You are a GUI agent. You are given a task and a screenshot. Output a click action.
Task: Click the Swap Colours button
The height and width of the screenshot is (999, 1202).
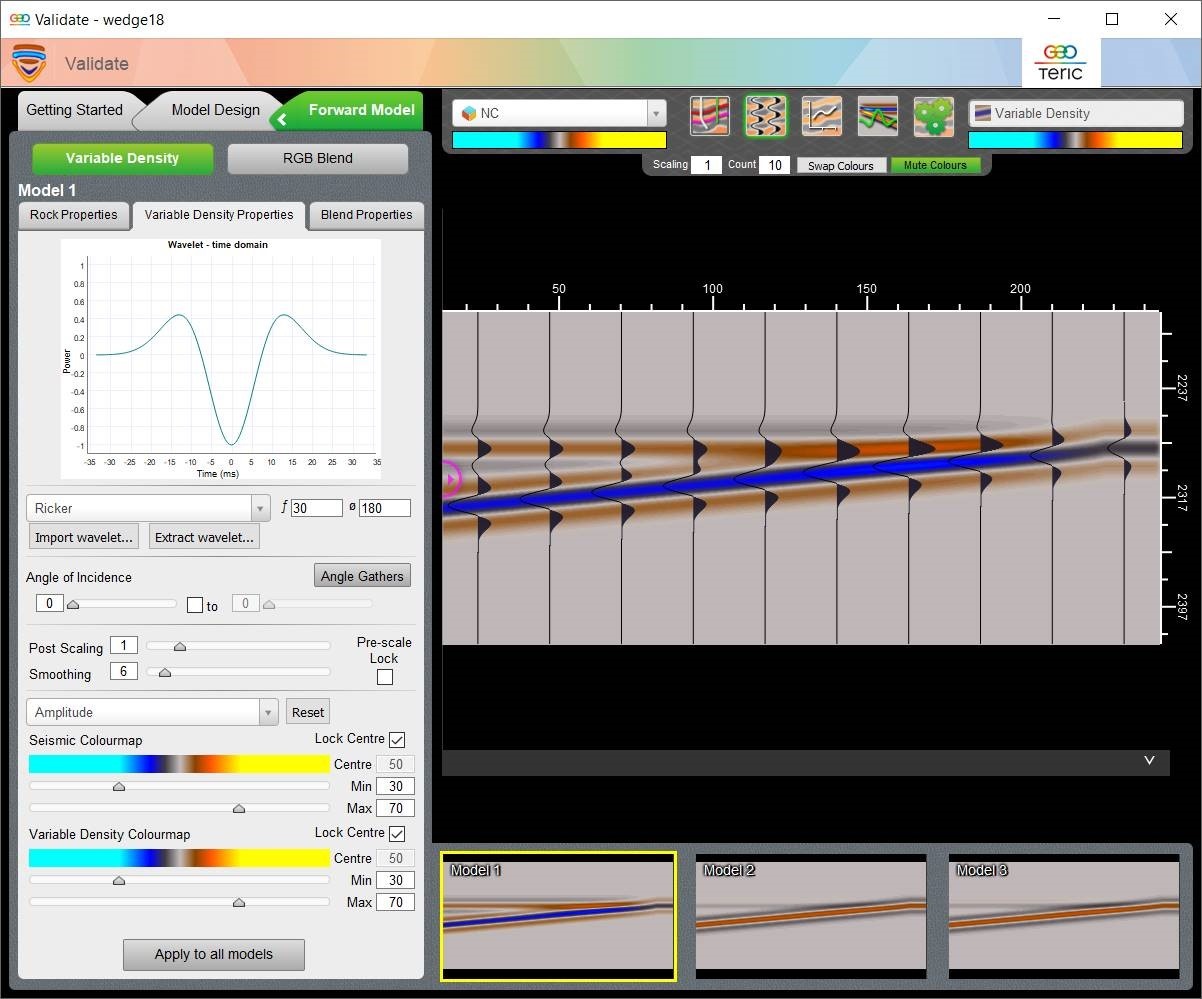click(x=840, y=165)
